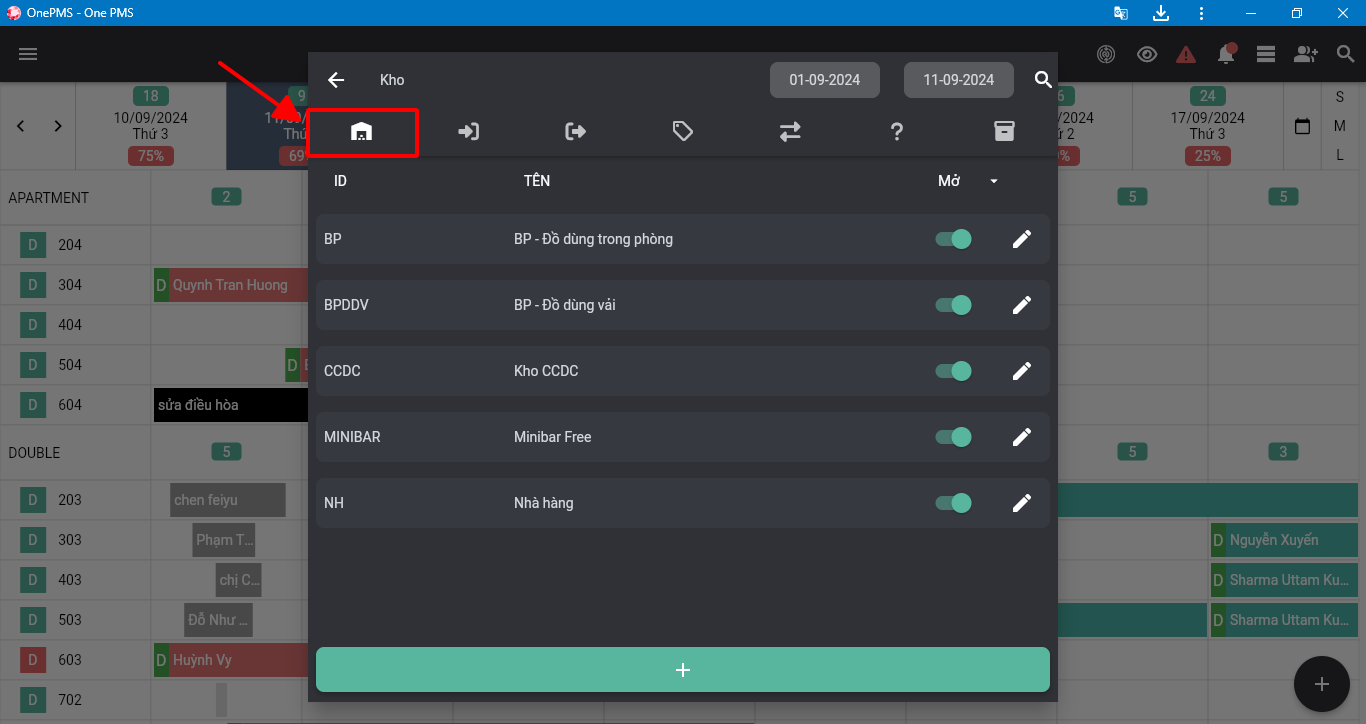The width and height of the screenshot is (1366, 724).
Task: Open the question mark tab
Action: 897,132
